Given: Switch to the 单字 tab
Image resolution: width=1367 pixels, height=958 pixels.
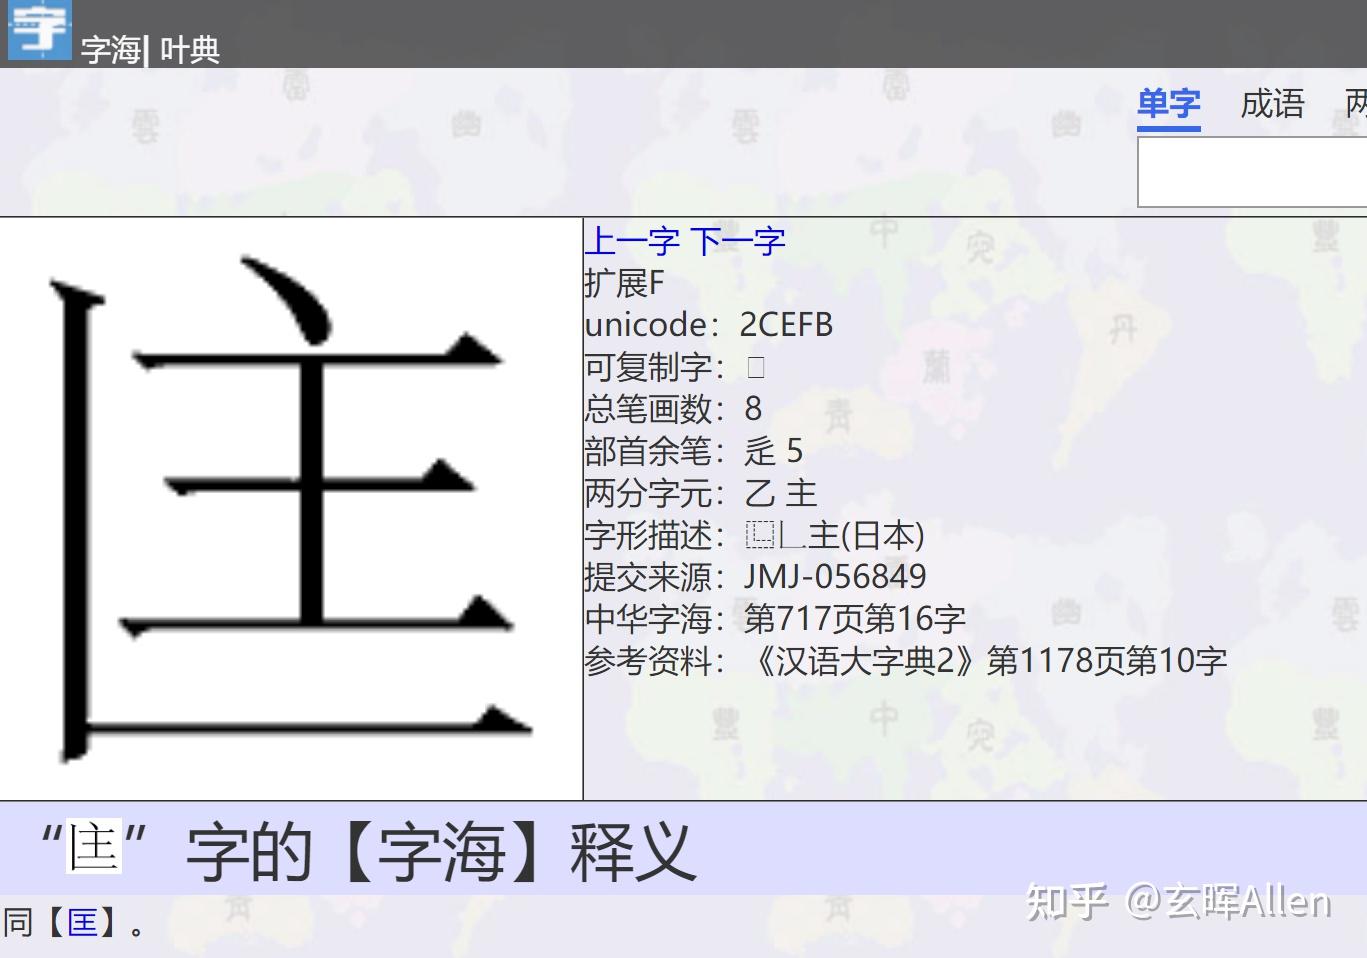Looking at the screenshot, I should (x=1169, y=104).
